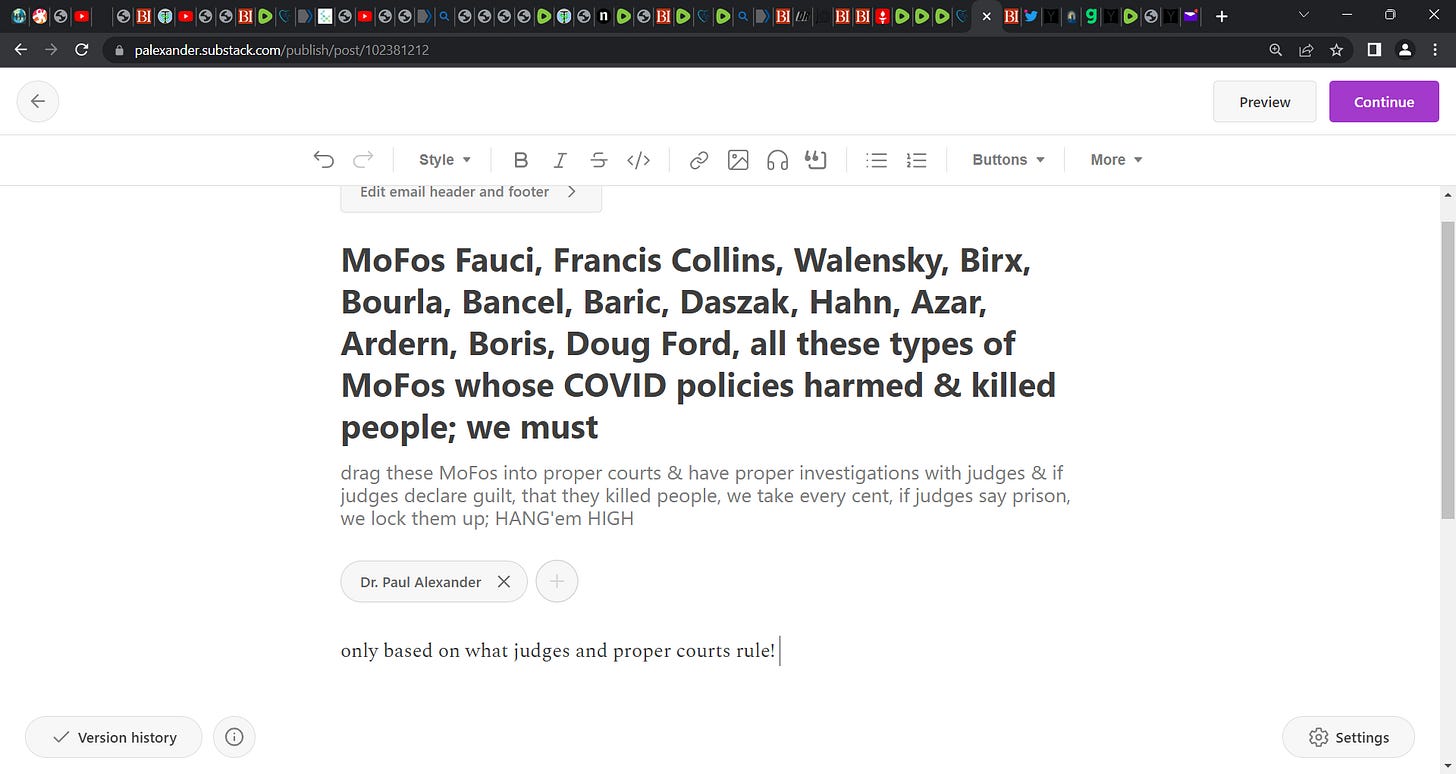Open the Chrome zoom control

pyautogui.click(x=1275, y=49)
